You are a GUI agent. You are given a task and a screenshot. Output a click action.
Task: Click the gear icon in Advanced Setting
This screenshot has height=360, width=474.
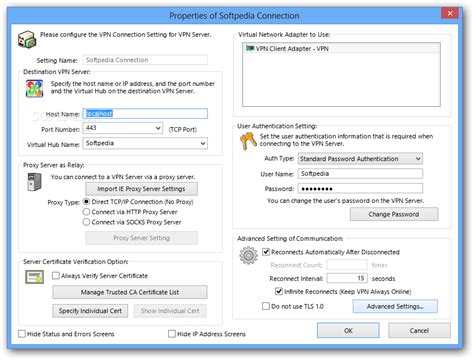point(248,255)
